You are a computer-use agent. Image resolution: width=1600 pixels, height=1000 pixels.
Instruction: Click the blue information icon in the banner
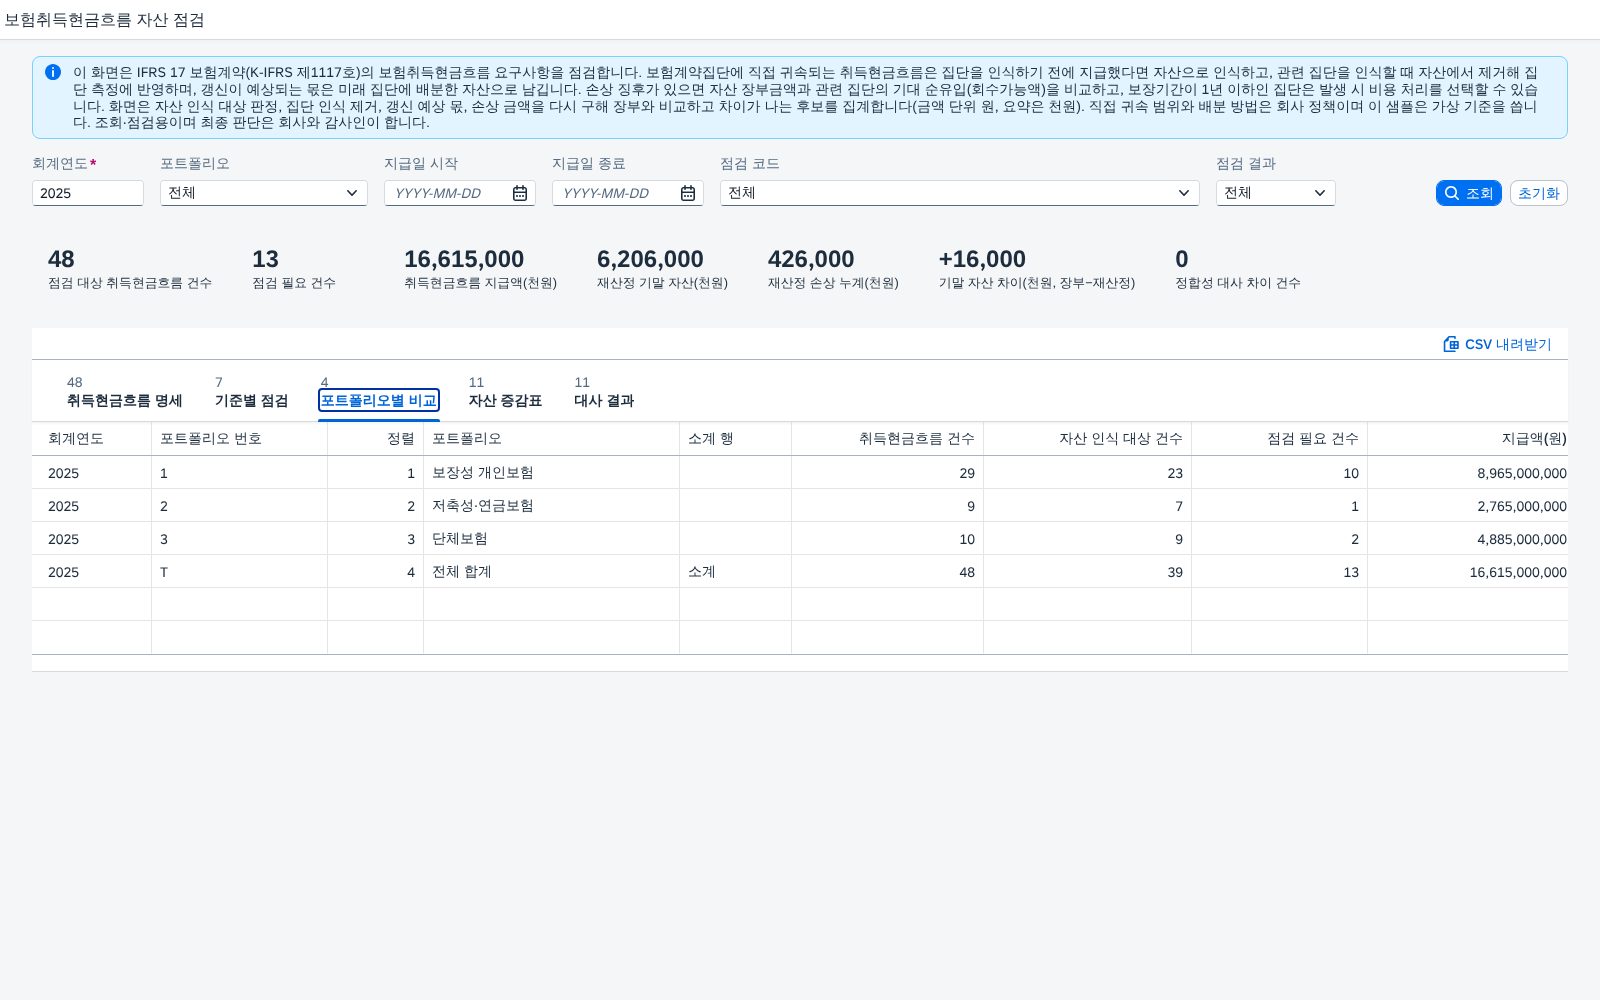(53, 72)
